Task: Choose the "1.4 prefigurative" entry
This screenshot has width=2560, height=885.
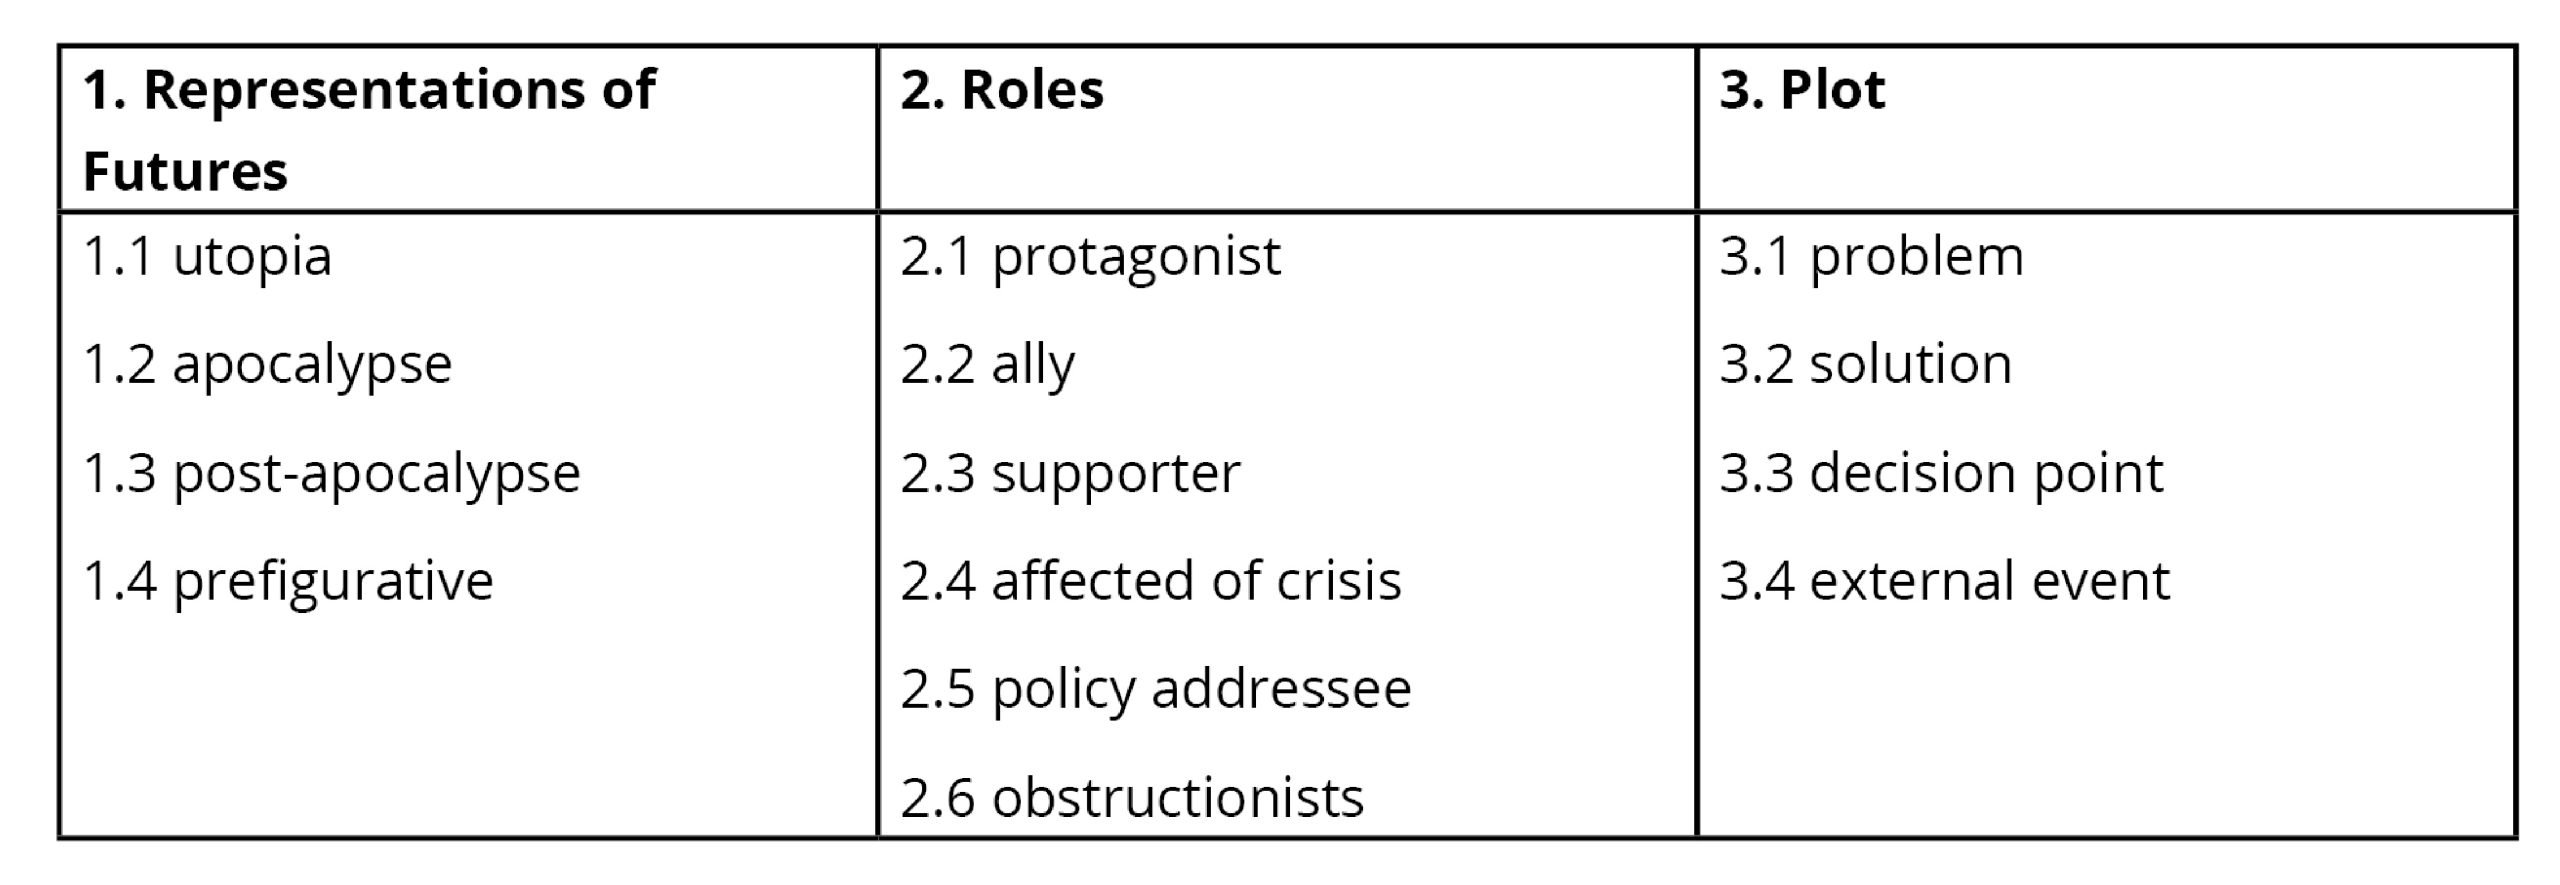Action: (x=288, y=581)
